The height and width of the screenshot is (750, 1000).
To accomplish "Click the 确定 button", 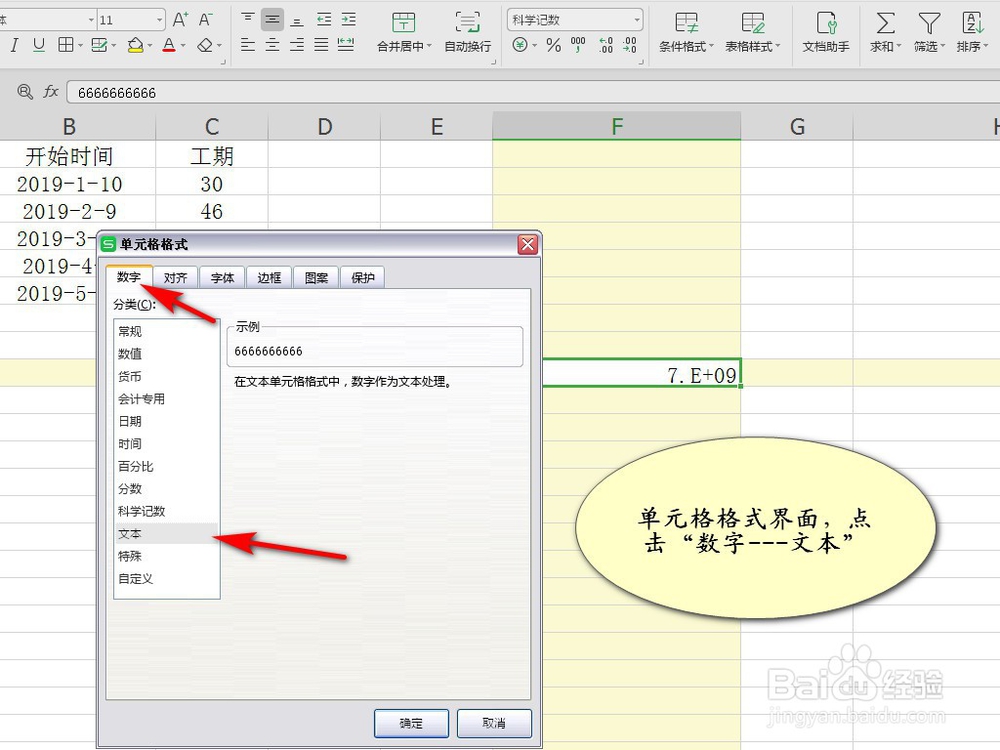I will tap(411, 723).
